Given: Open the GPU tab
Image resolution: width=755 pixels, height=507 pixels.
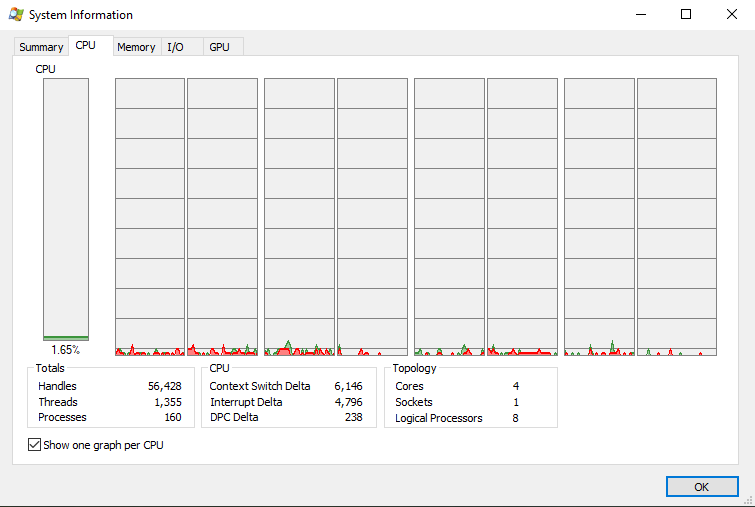Looking at the screenshot, I should 219,47.
